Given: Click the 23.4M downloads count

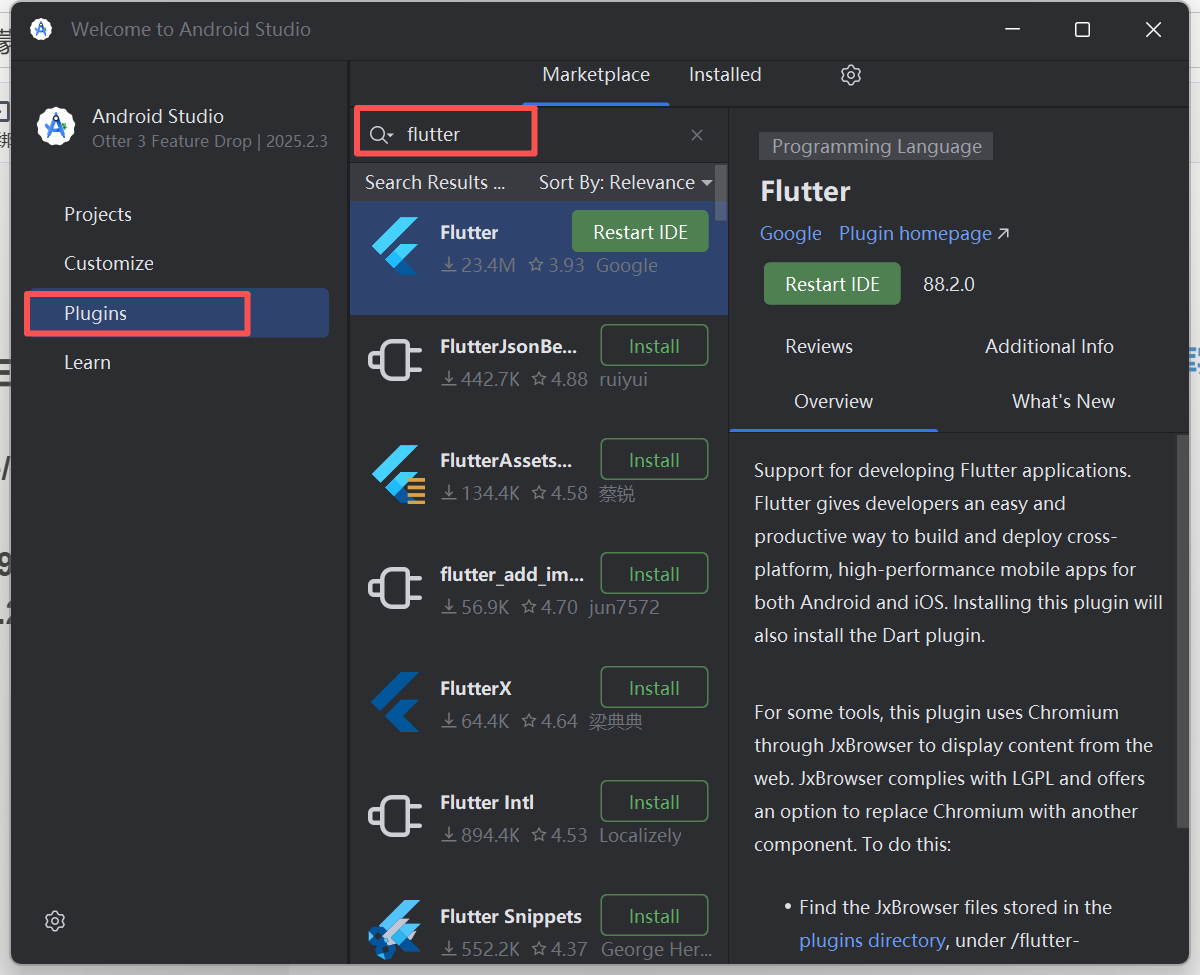Looking at the screenshot, I should (x=478, y=265).
